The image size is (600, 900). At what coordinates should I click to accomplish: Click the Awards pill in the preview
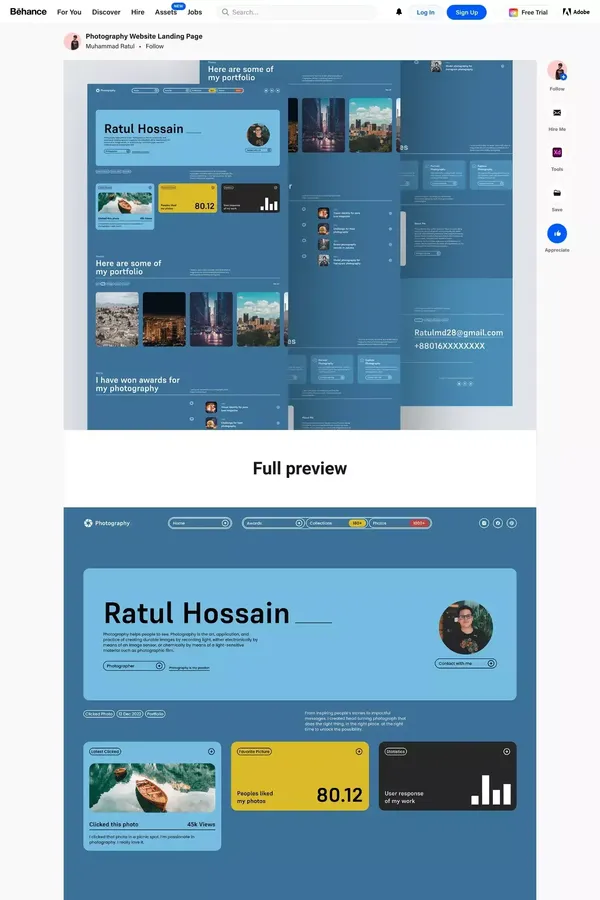click(273, 523)
